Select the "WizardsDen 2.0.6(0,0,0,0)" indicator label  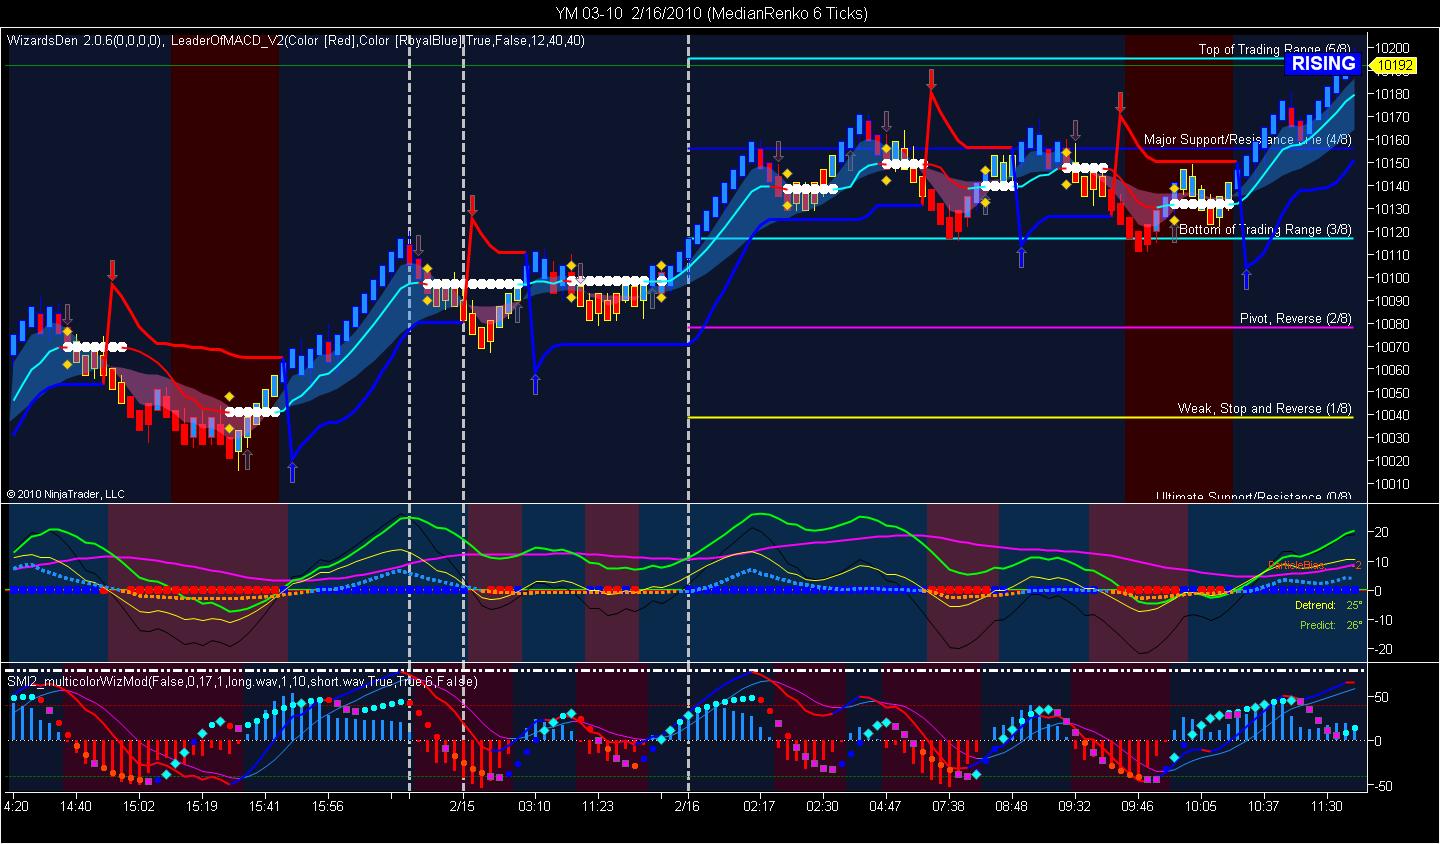(85, 41)
